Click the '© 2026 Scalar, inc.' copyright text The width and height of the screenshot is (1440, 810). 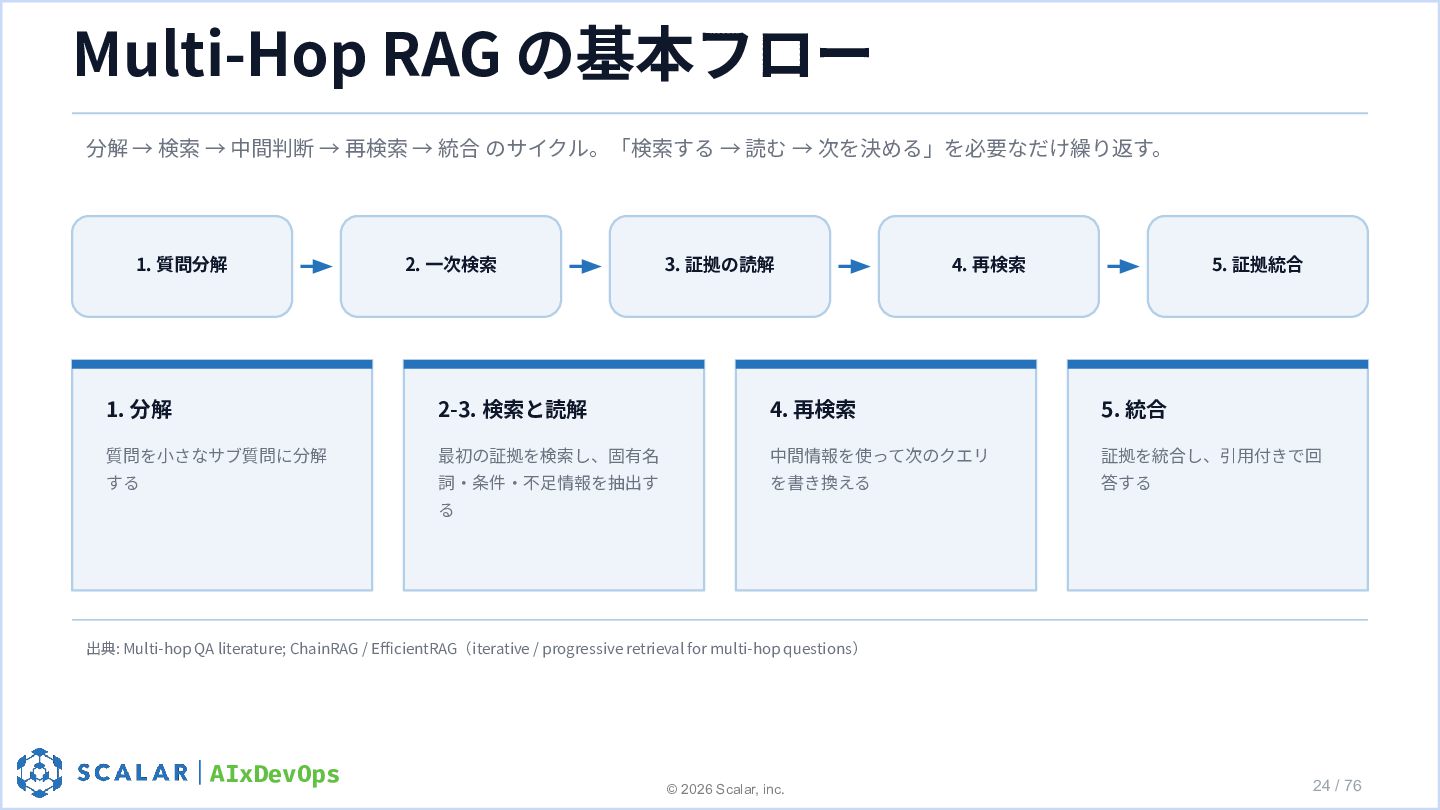(x=726, y=789)
